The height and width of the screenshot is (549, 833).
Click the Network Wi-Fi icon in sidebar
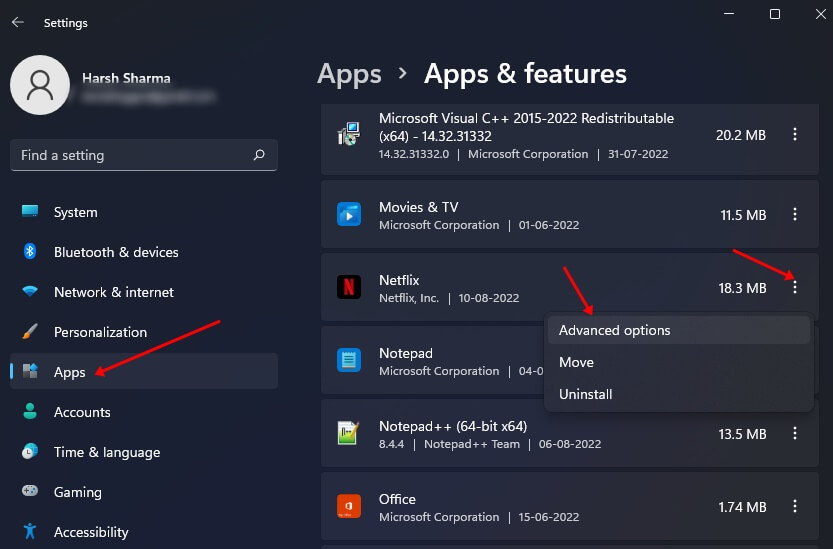click(30, 291)
